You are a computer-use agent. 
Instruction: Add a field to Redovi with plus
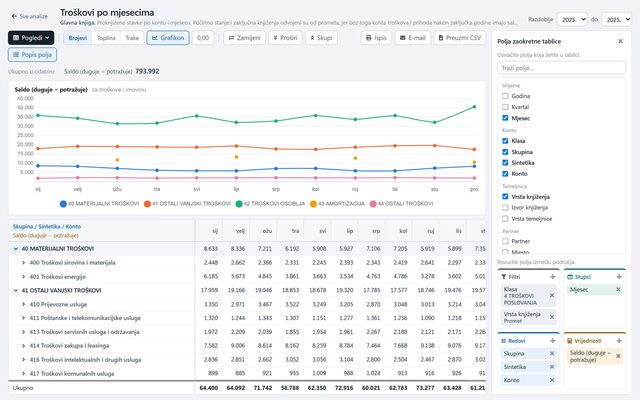(x=553, y=340)
